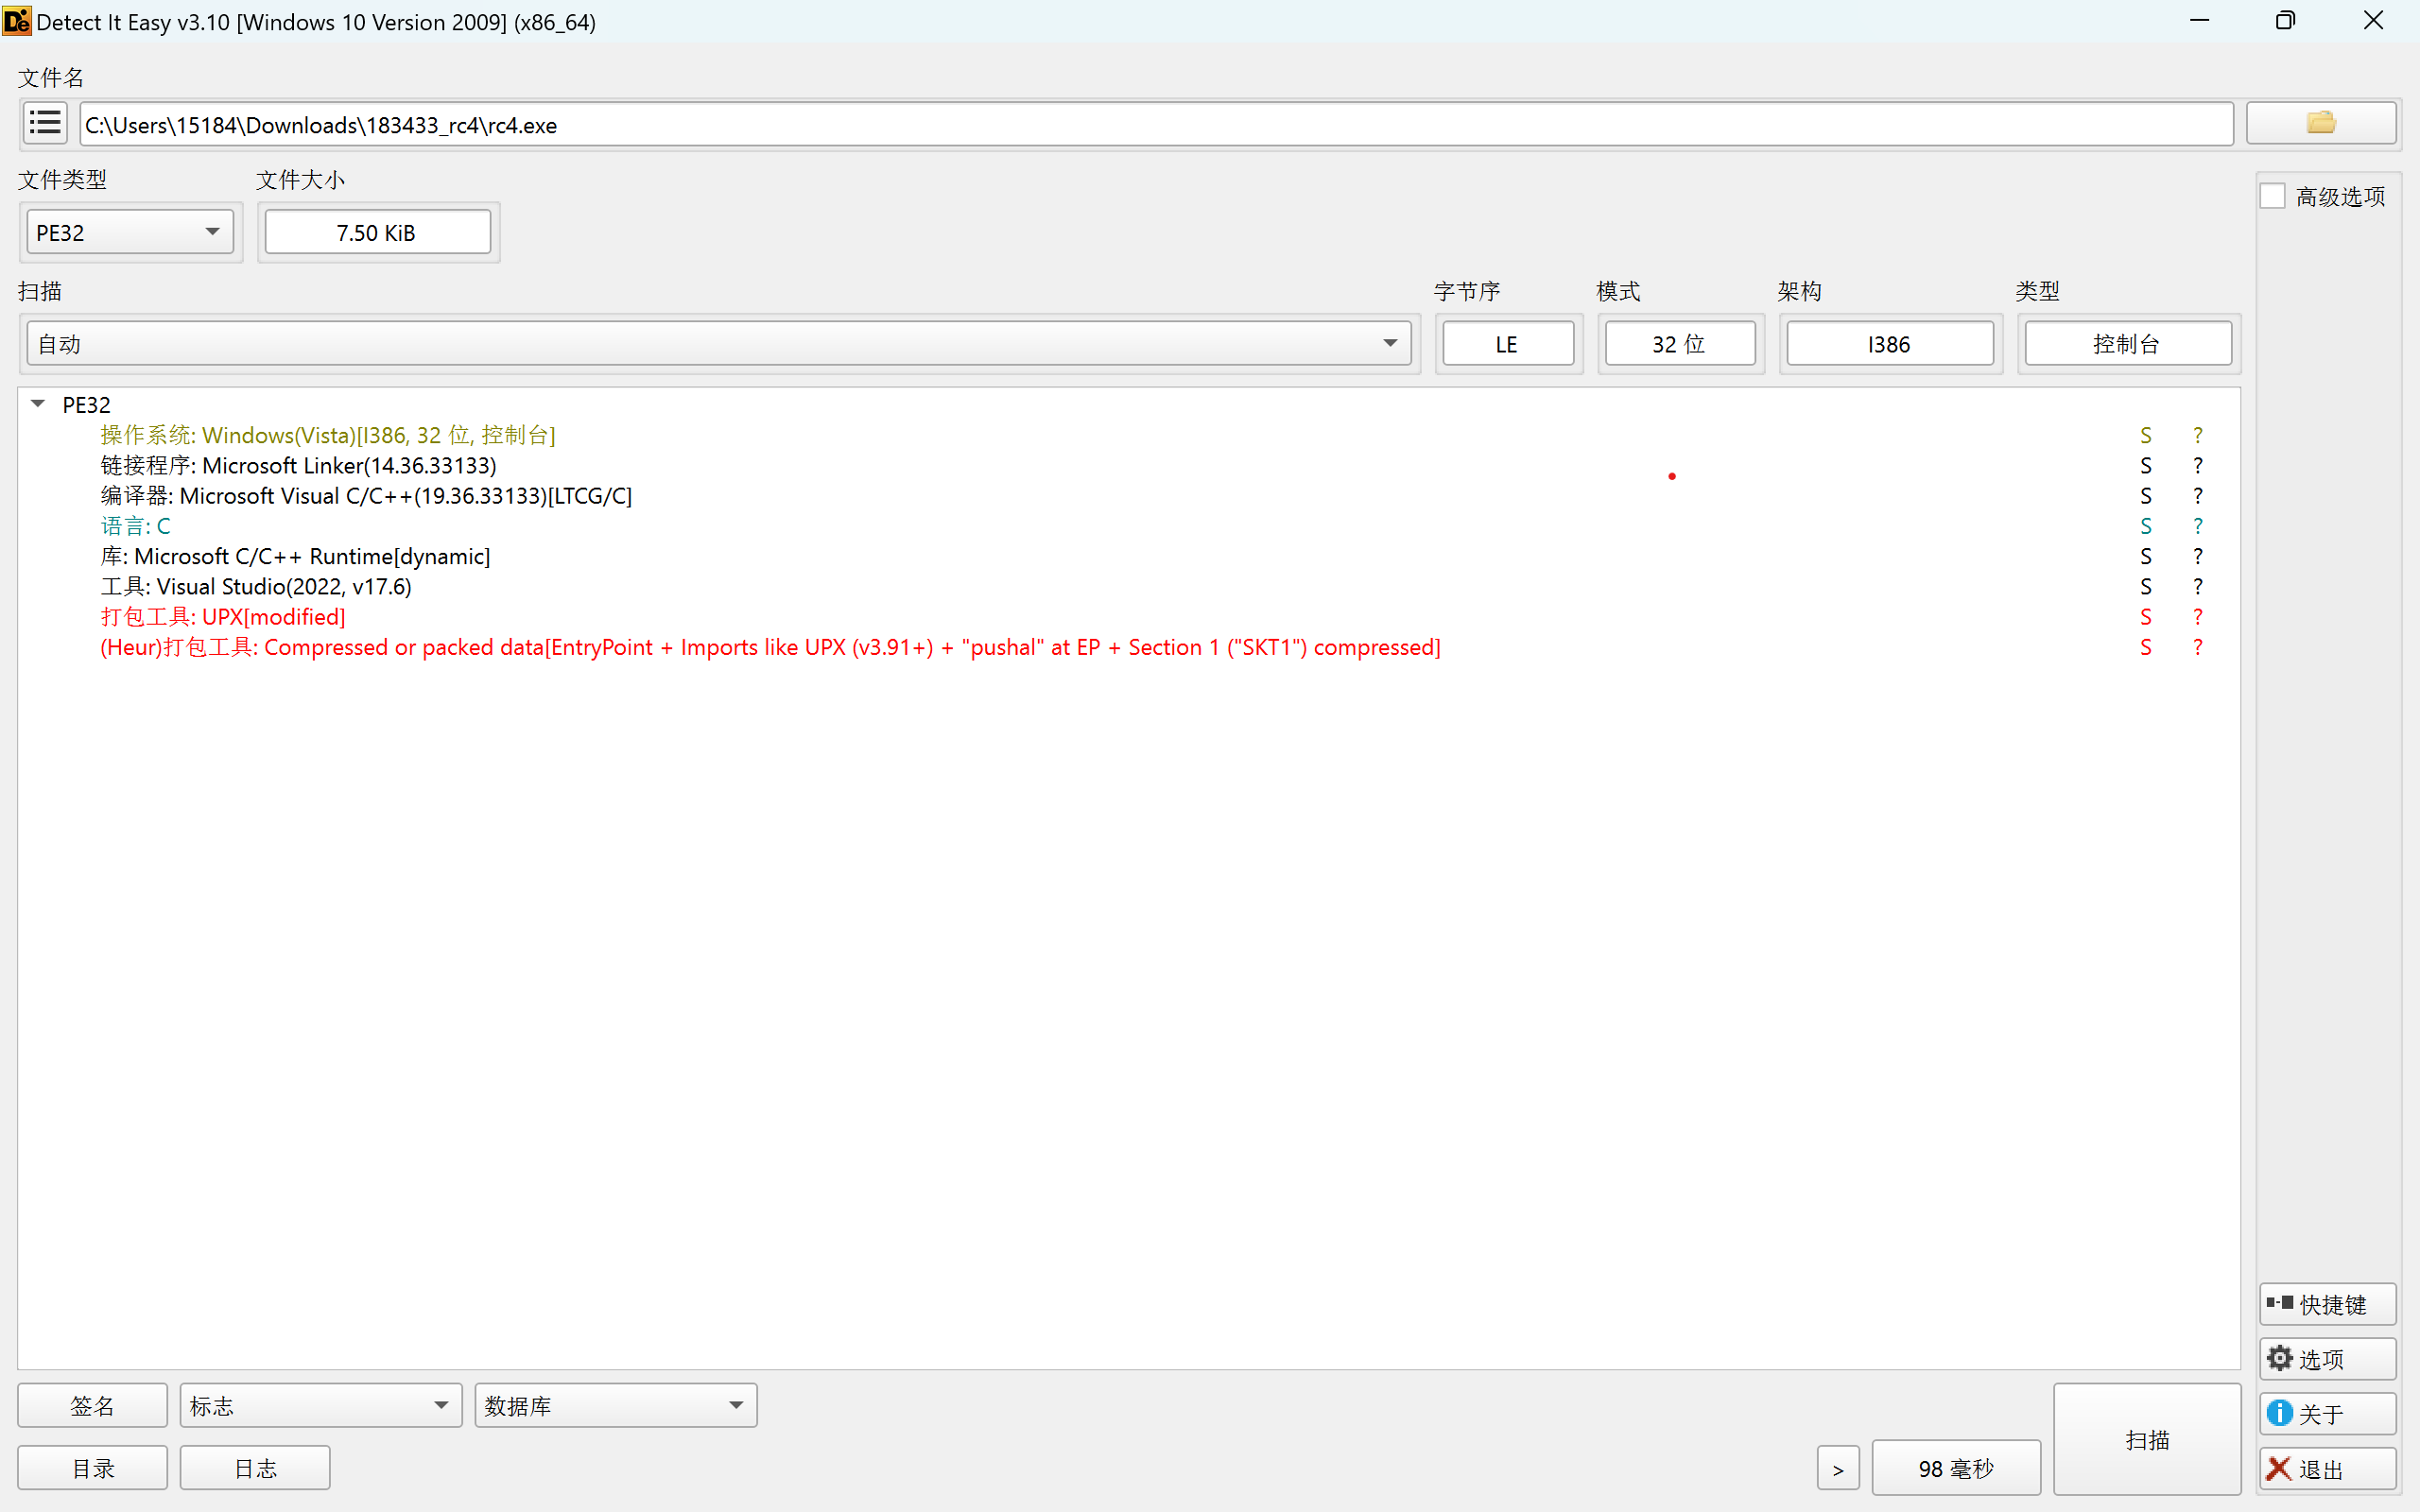Viewport: 2420px width, 1512px height.
Task: Open the recent files list icon
Action: click(45, 124)
